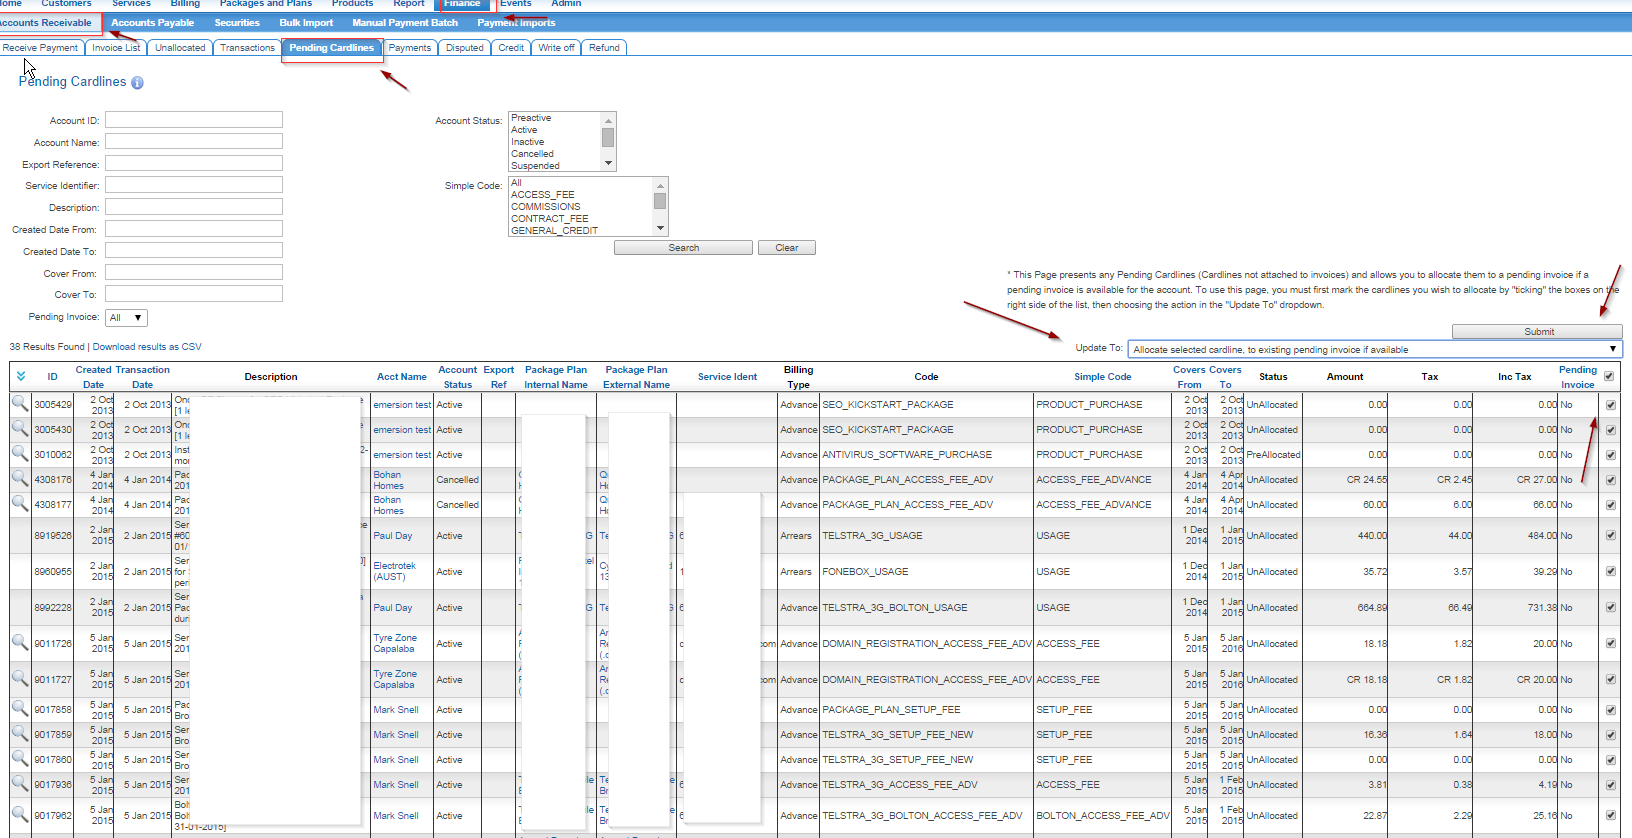View details of cardline 9017962 magnifier

(20, 814)
